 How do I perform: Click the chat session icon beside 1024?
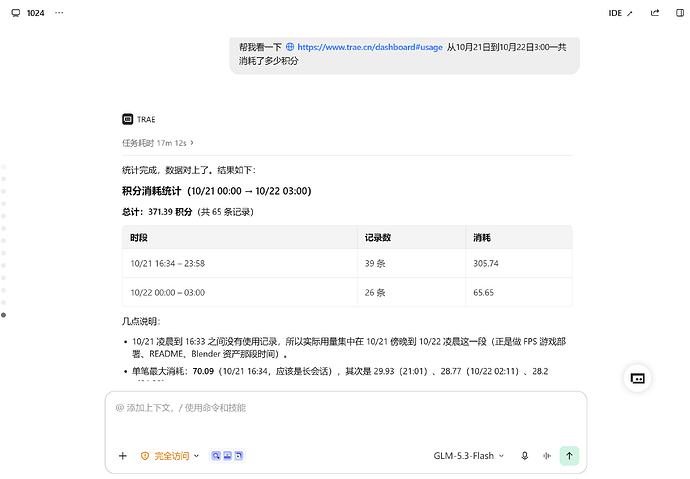pyautogui.click(x=15, y=13)
